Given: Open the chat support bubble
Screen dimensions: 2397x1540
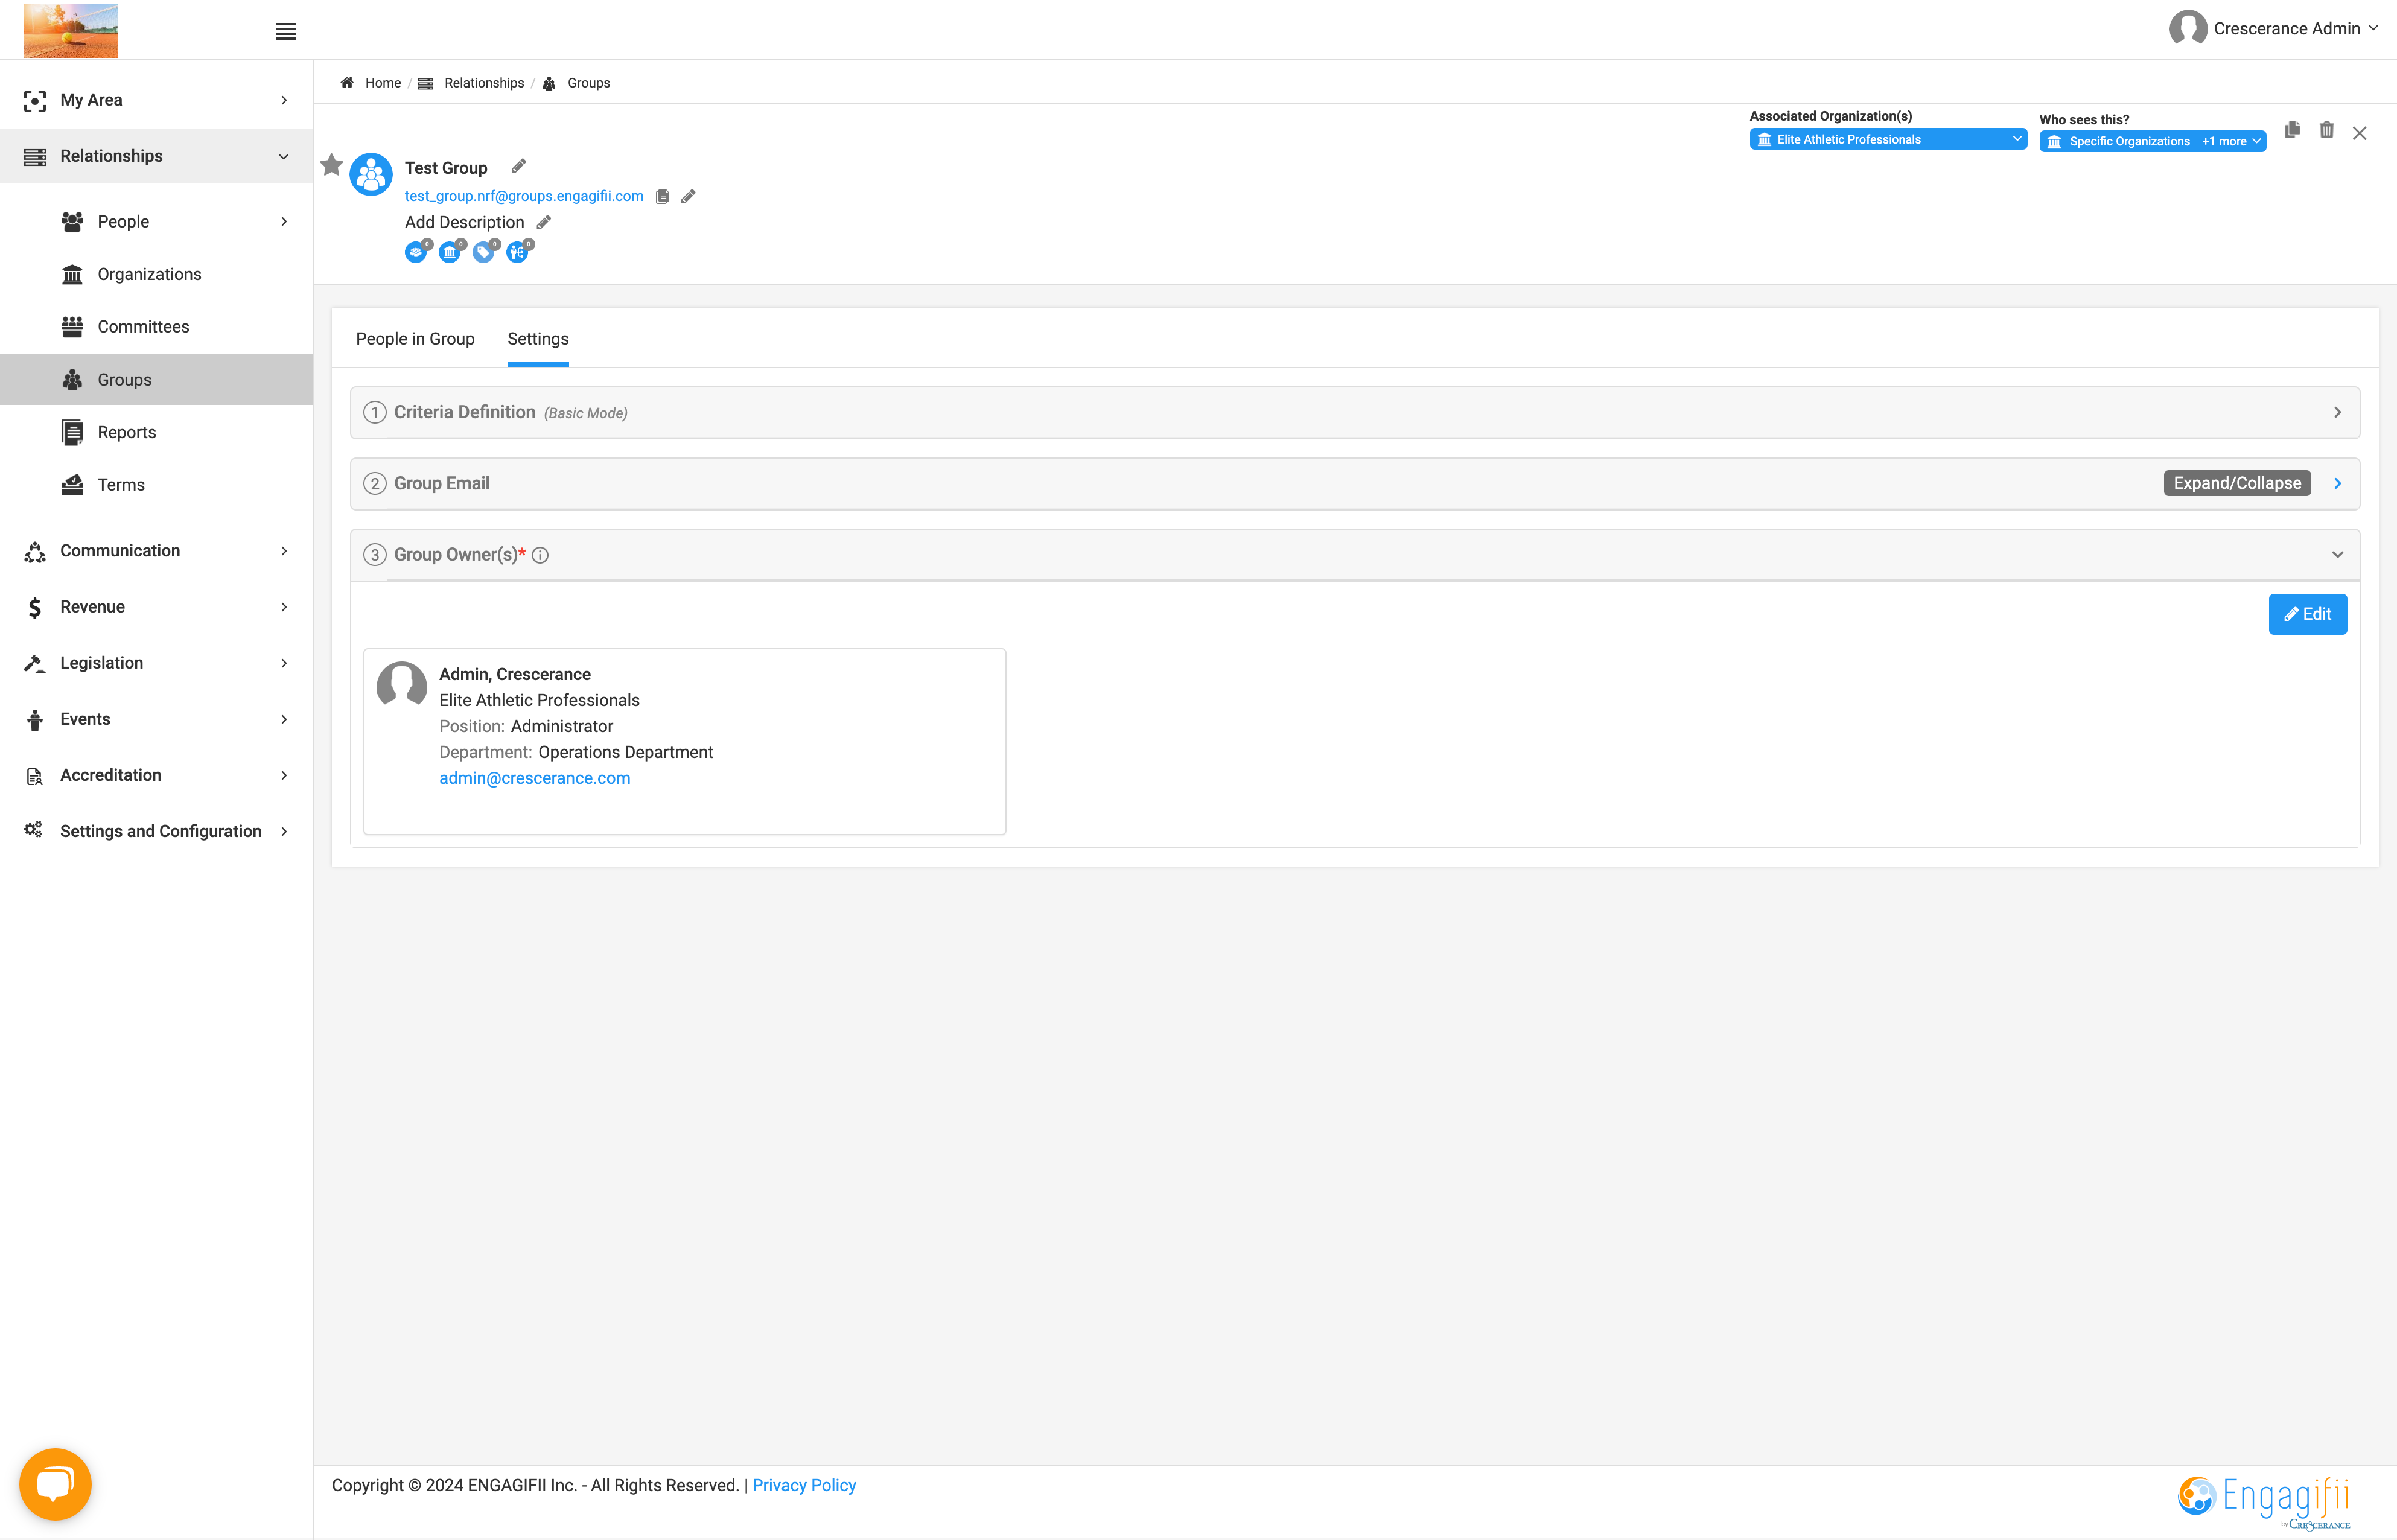Looking at the screenshot, I should [x=55, y=1484].
